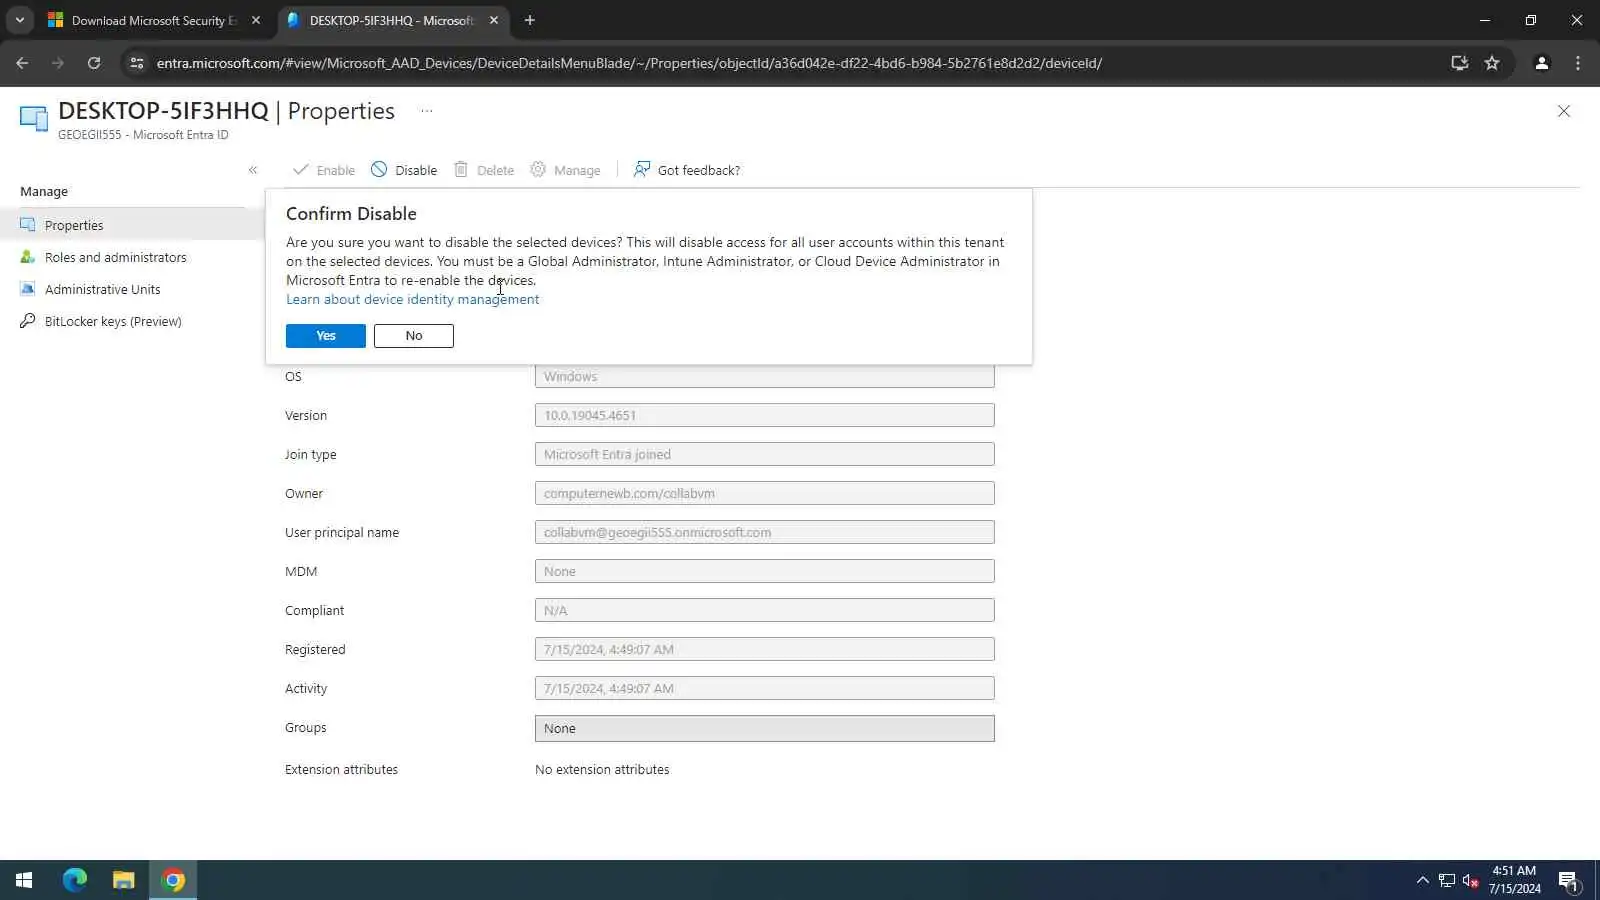Click the Groups field showing None

(x=765, y=728)
